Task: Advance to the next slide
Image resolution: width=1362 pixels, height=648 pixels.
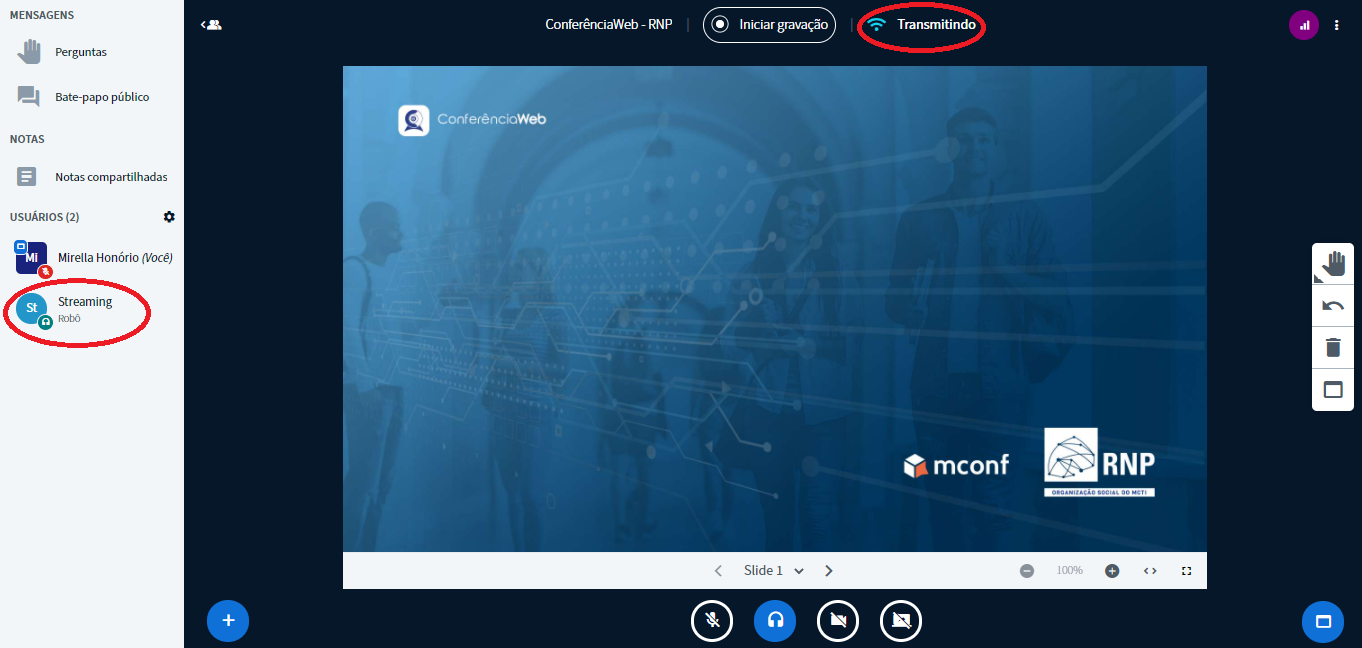Action: pos(829,571)
